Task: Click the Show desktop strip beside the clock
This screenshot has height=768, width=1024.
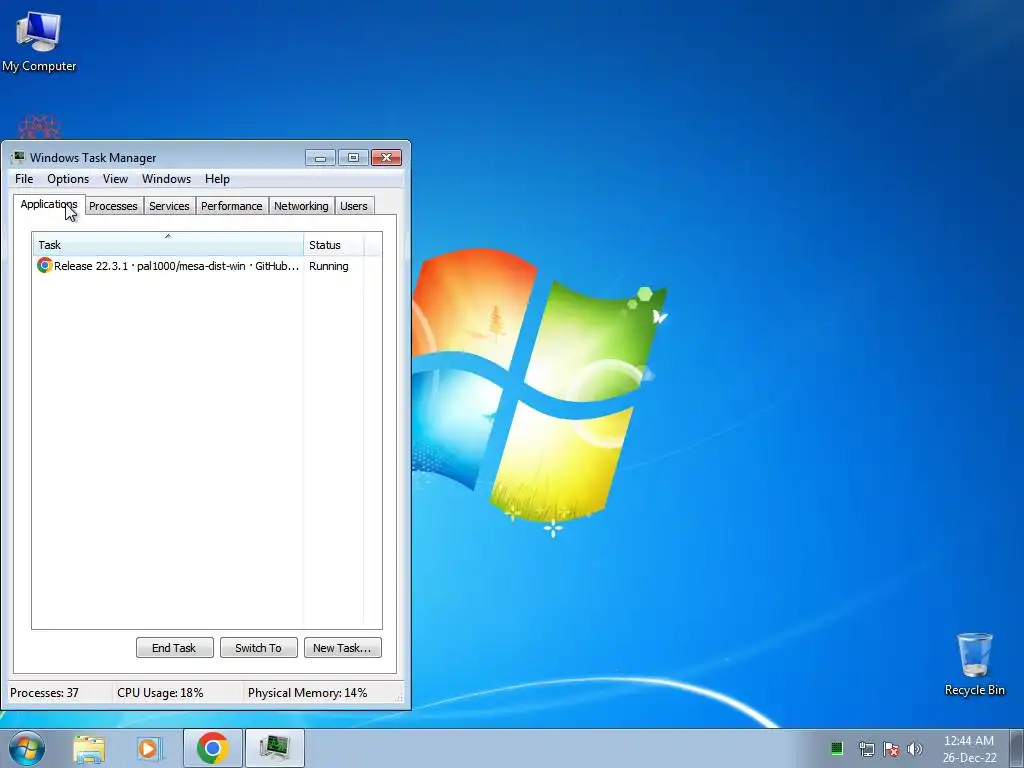Action: pos(1017,748)
